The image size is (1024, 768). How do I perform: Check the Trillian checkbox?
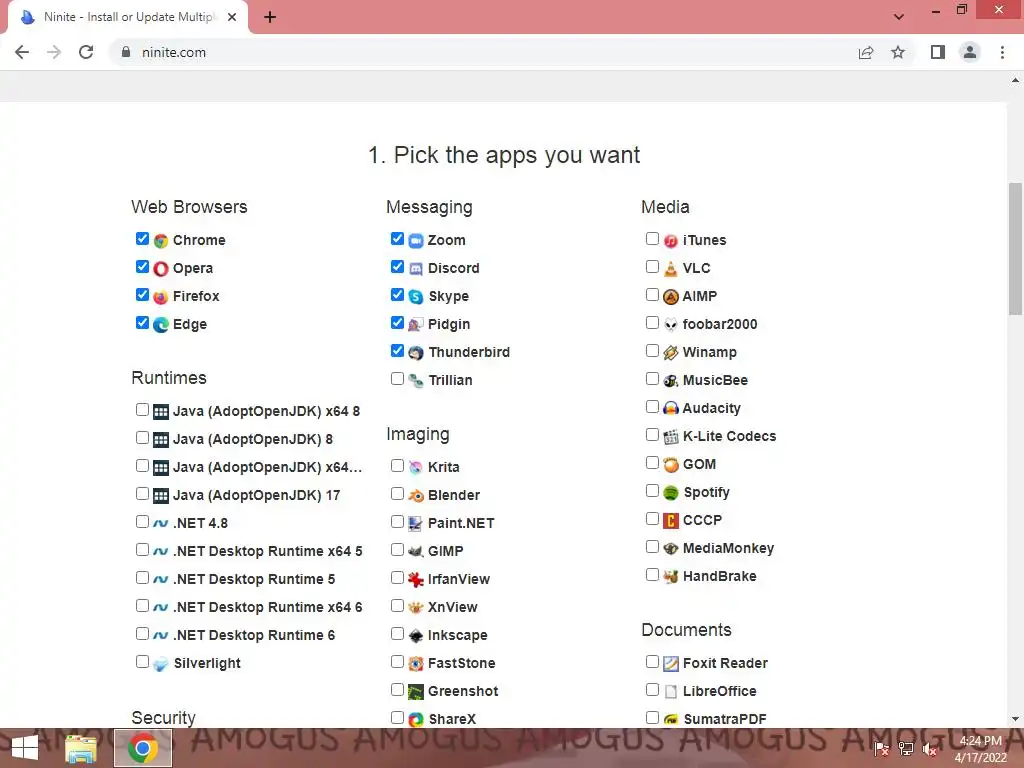click(397, 379)
